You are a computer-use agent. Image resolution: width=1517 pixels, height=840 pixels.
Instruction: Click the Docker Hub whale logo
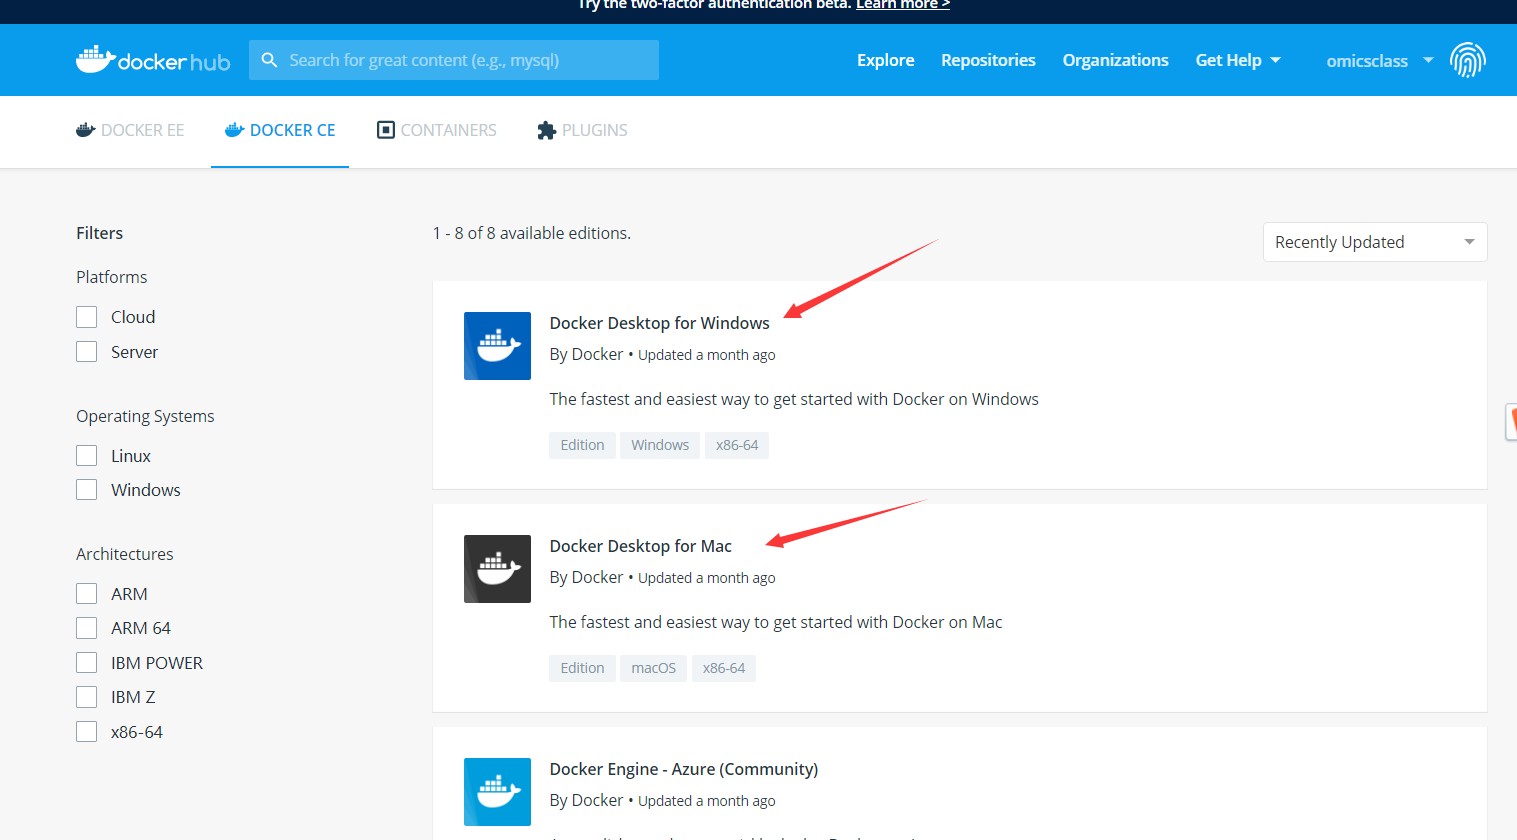point(153,60)
